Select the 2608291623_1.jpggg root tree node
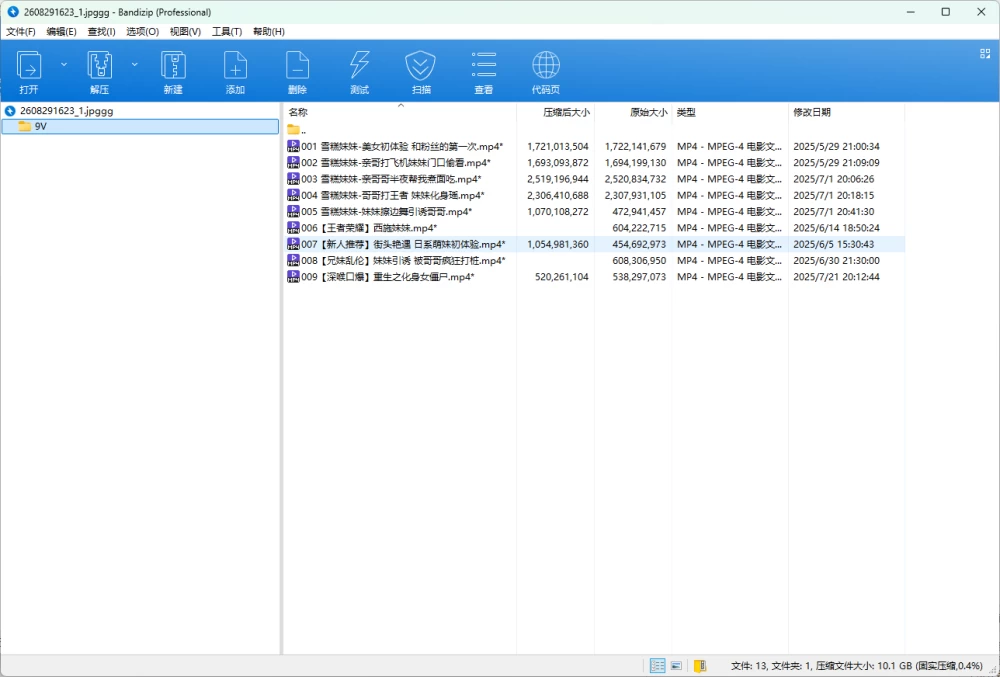Screen dimensions: 1000x677 tap(66, 111)
